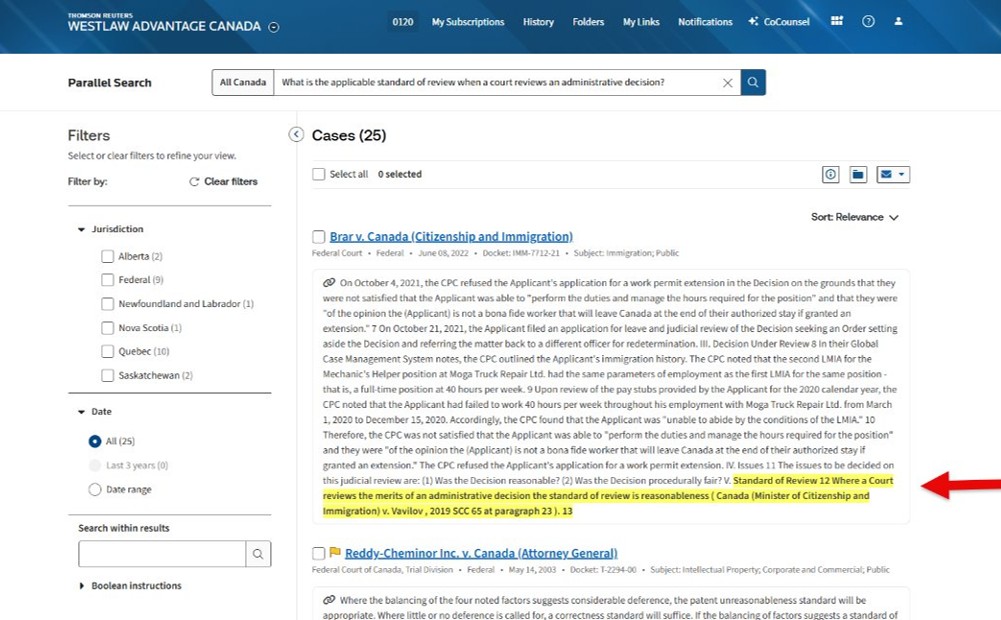Click the link icon in Brar snippet
Image resolution: width=1001 pixels, height=620 pixels.
coord(329,282)
